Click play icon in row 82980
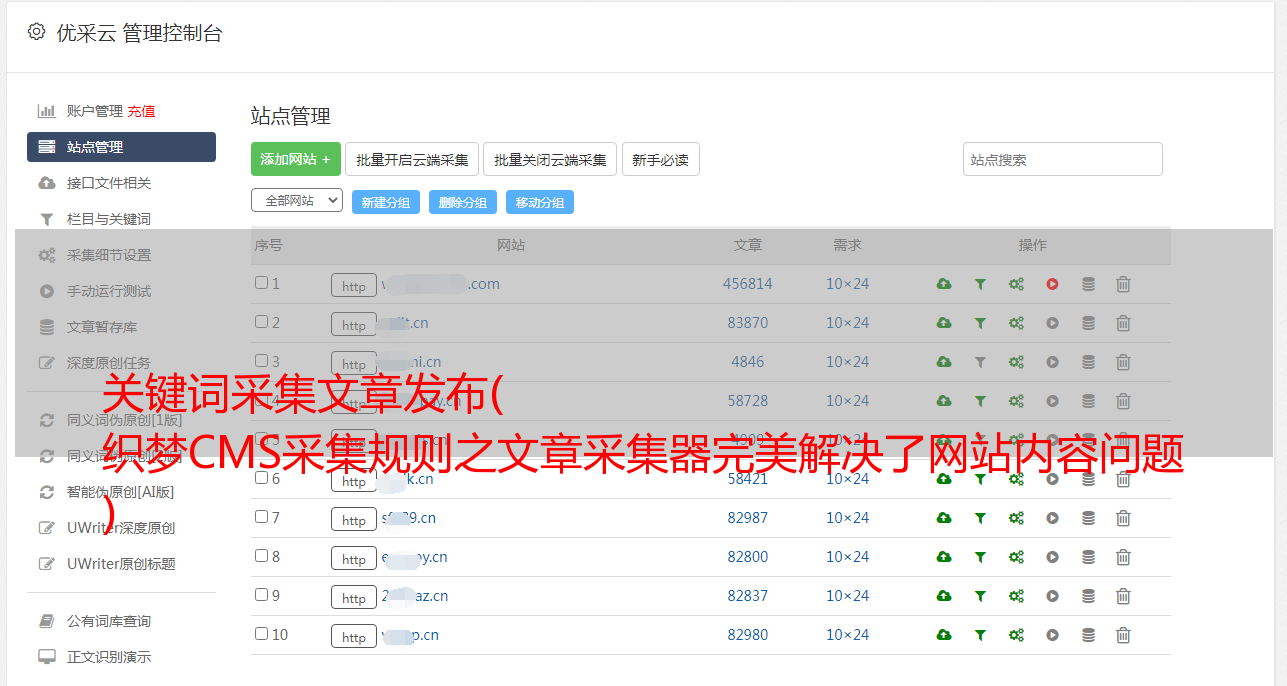 point(1052,635)
